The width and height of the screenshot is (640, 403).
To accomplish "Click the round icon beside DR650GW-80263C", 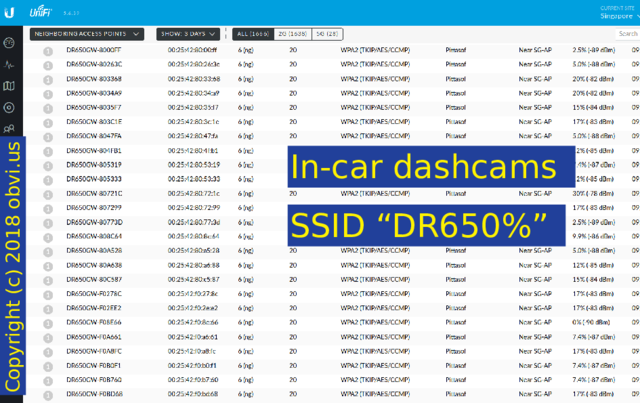I will [x=48, y=65].
